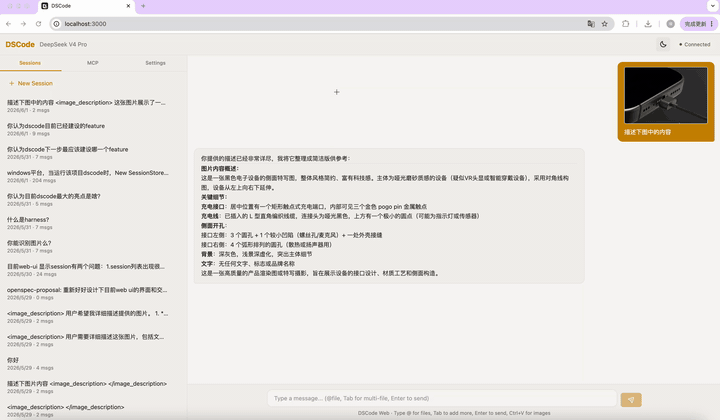
Task: Click the Connected status indicator
Action: click(695, 45)
